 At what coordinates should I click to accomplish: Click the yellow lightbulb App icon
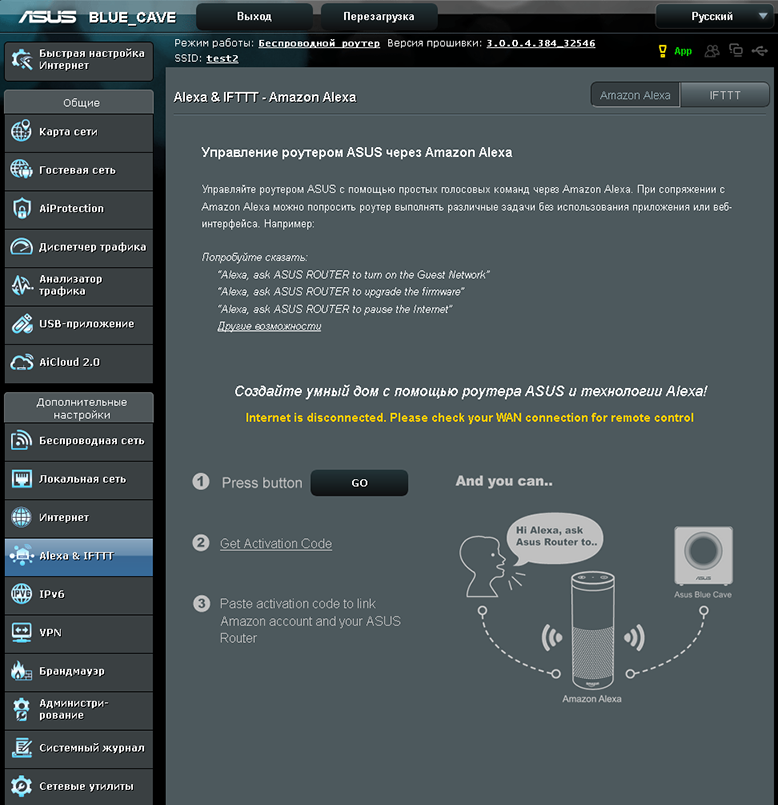(662, 51)
